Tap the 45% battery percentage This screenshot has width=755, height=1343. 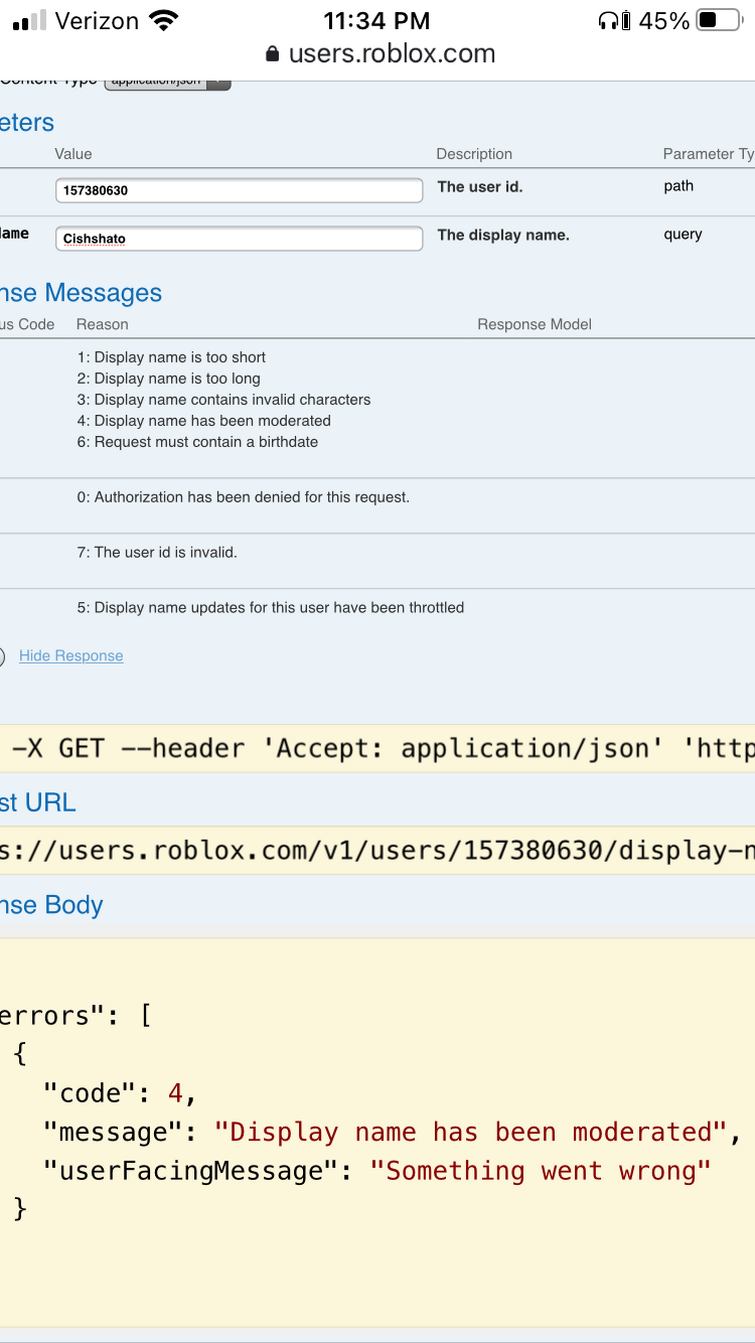664,21
